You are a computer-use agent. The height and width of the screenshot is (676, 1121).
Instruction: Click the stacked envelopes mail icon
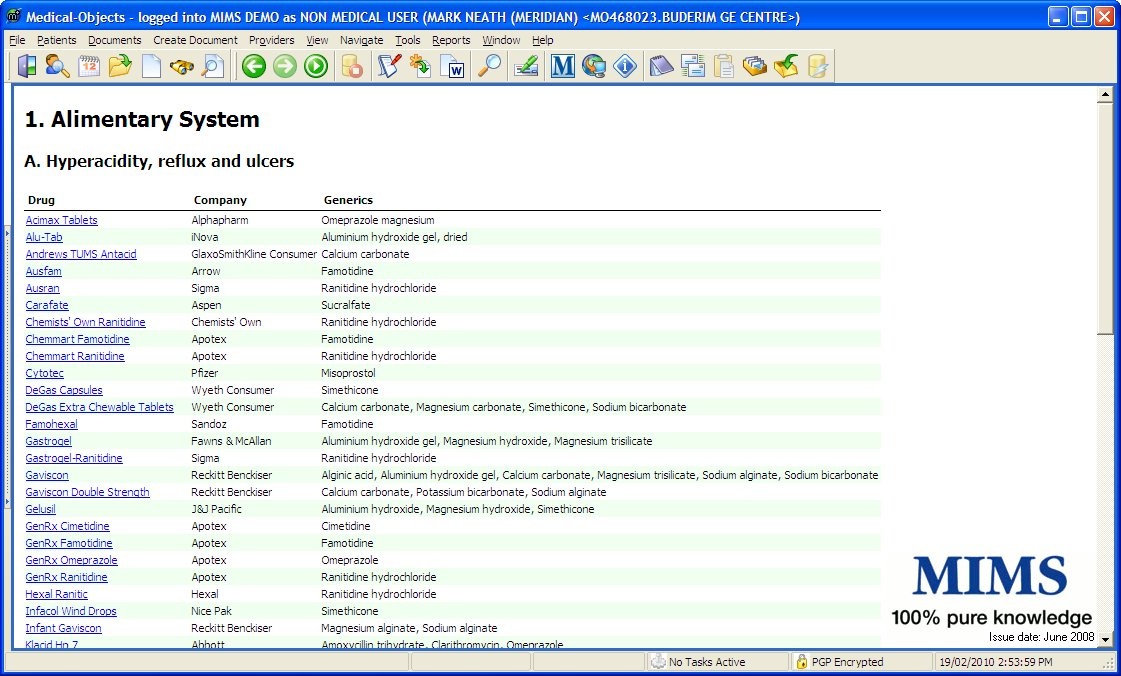[x=693, y=66]
